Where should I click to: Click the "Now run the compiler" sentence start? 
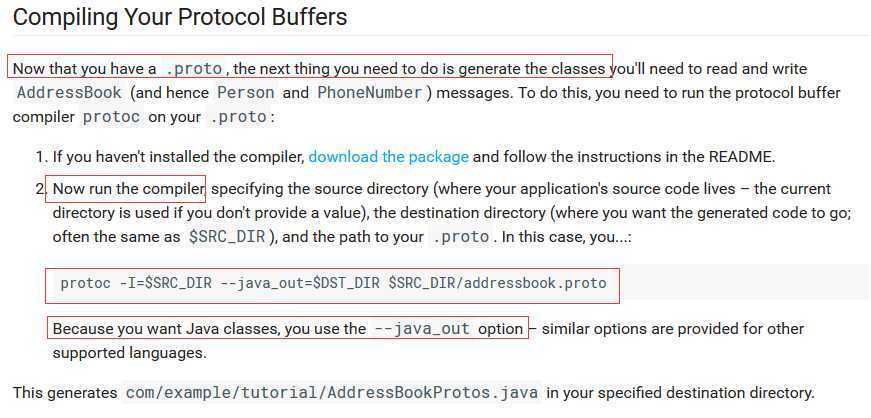129,189
